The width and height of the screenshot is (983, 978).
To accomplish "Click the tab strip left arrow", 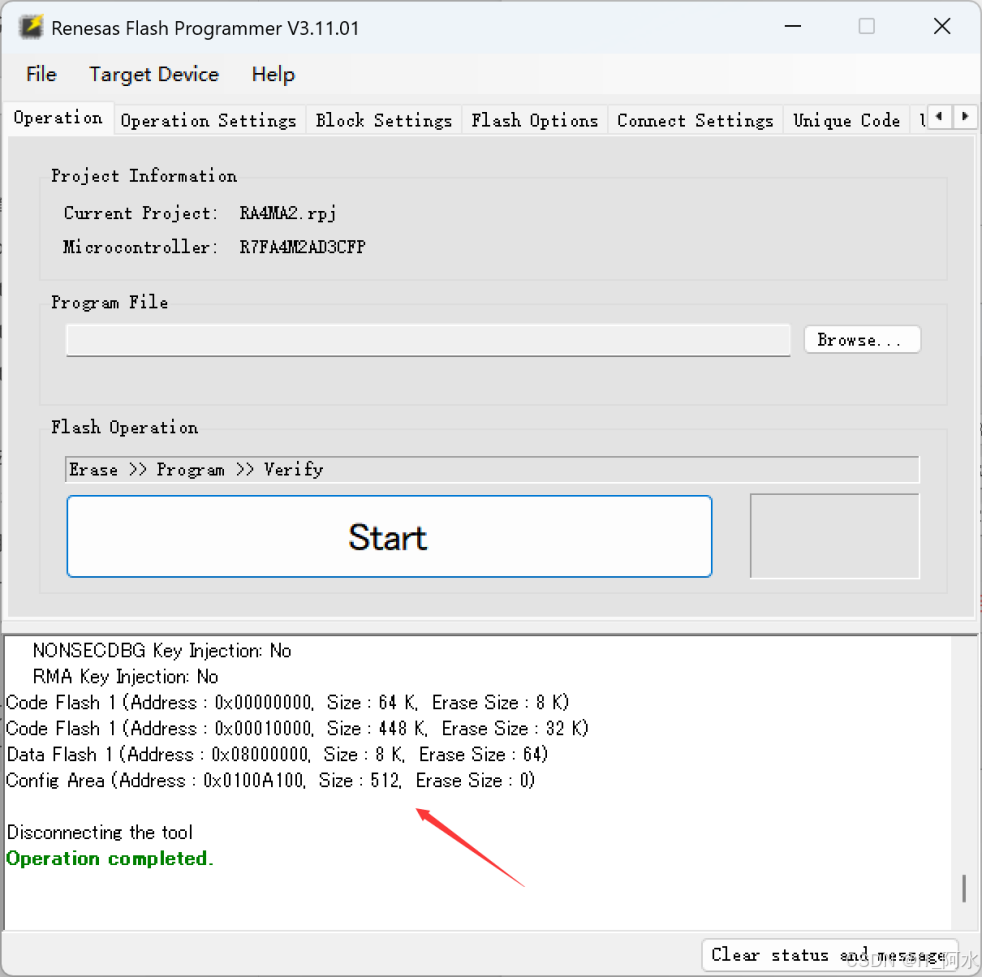I will [x=938, y=116].
